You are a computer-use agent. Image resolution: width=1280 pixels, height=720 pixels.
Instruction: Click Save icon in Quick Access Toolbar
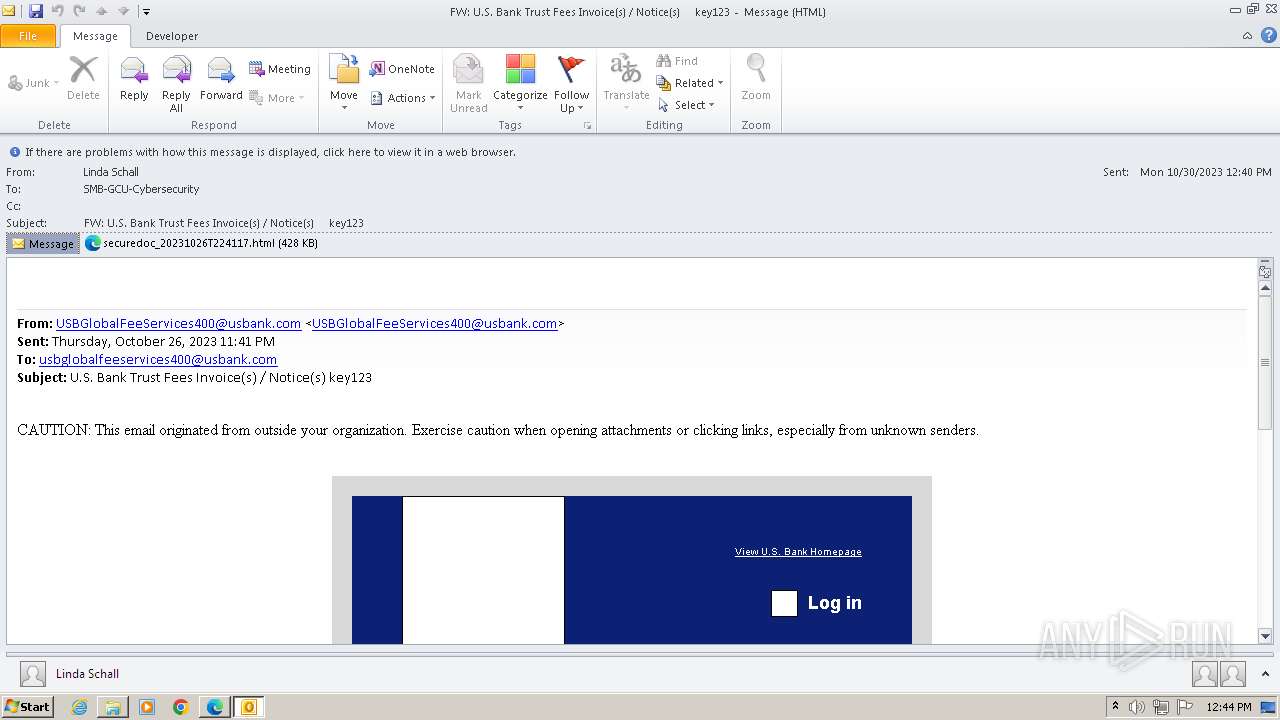click(x=36, y=11)
